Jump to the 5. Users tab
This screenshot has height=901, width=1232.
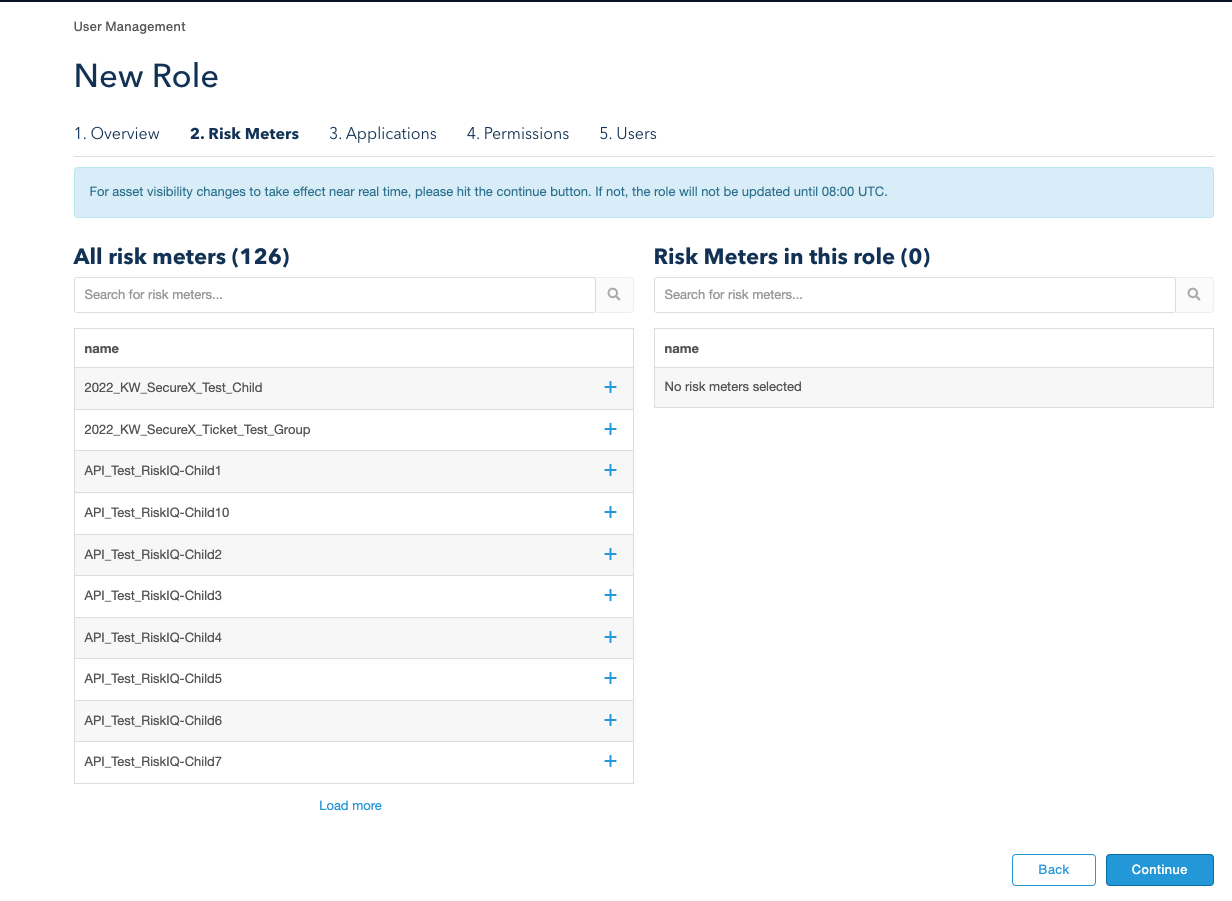(x=628, y=134)
